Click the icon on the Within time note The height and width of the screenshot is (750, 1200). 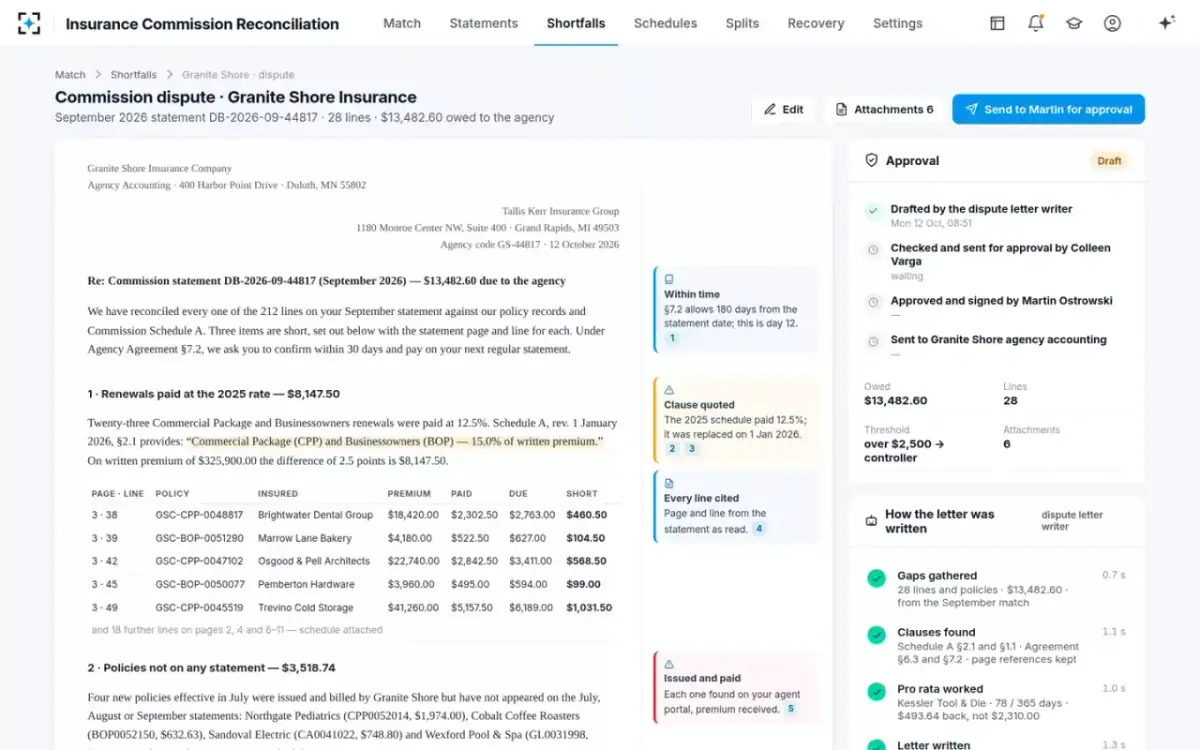click(x=669, y=279)
